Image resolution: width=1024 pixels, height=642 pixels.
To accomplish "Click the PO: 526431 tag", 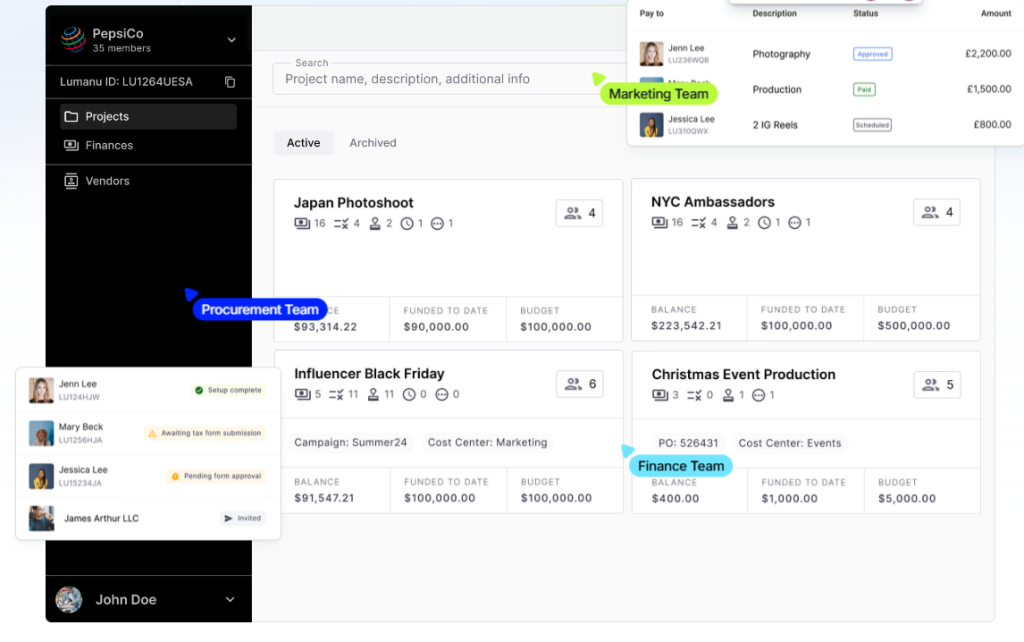I will coord(688,443).
